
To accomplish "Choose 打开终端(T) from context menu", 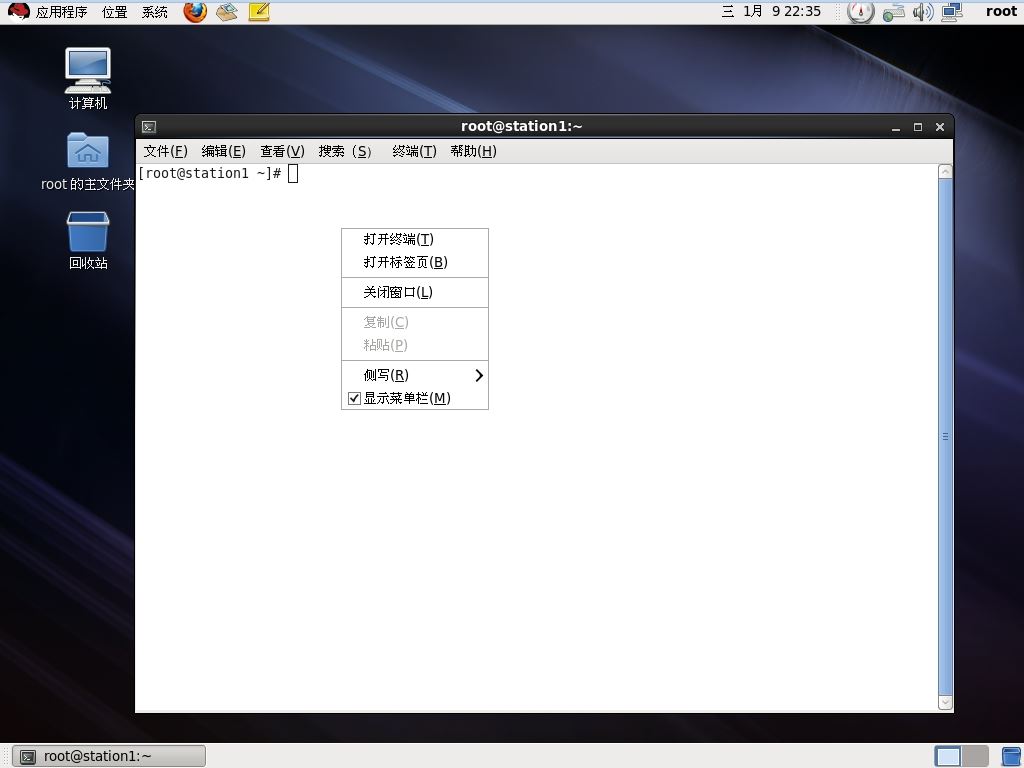I will point(415,239).
